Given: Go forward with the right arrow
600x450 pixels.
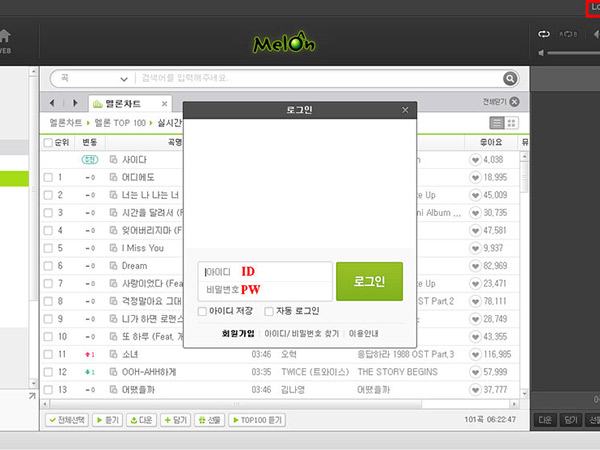Looking at the screenshot, I should pyautogui.click(x=75, y=103).
